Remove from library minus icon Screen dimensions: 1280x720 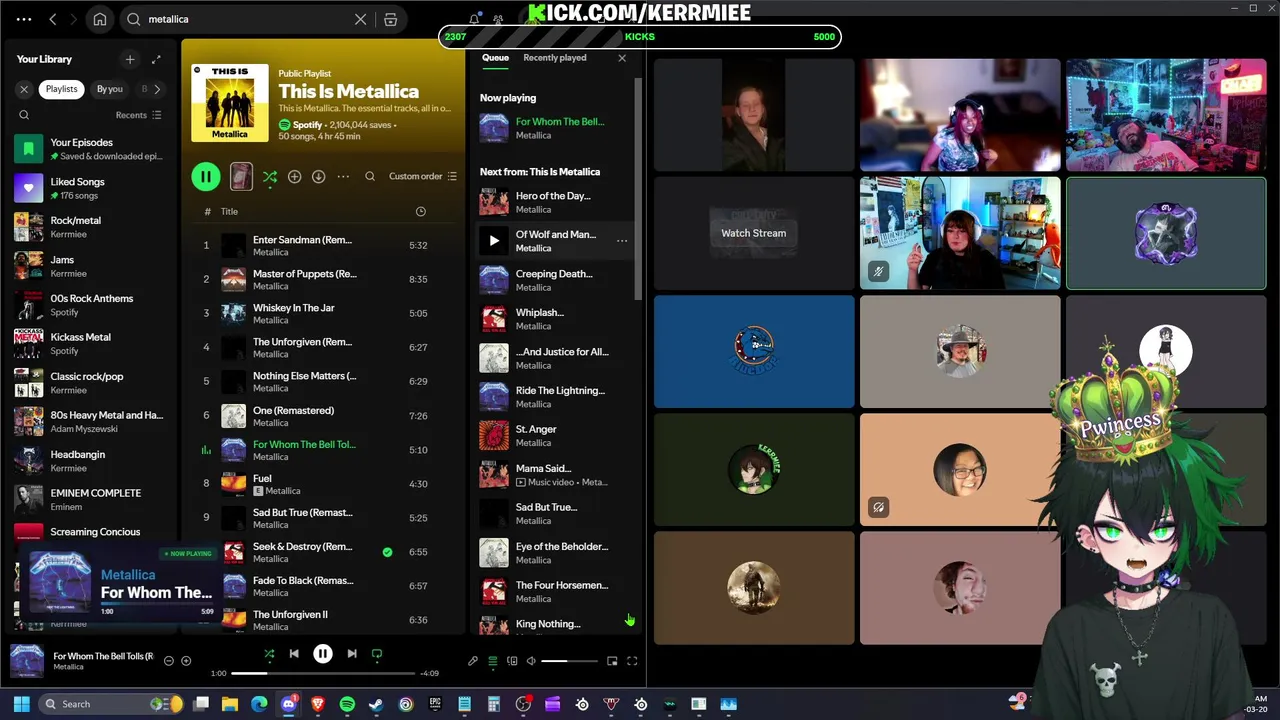tap(168, 661)
